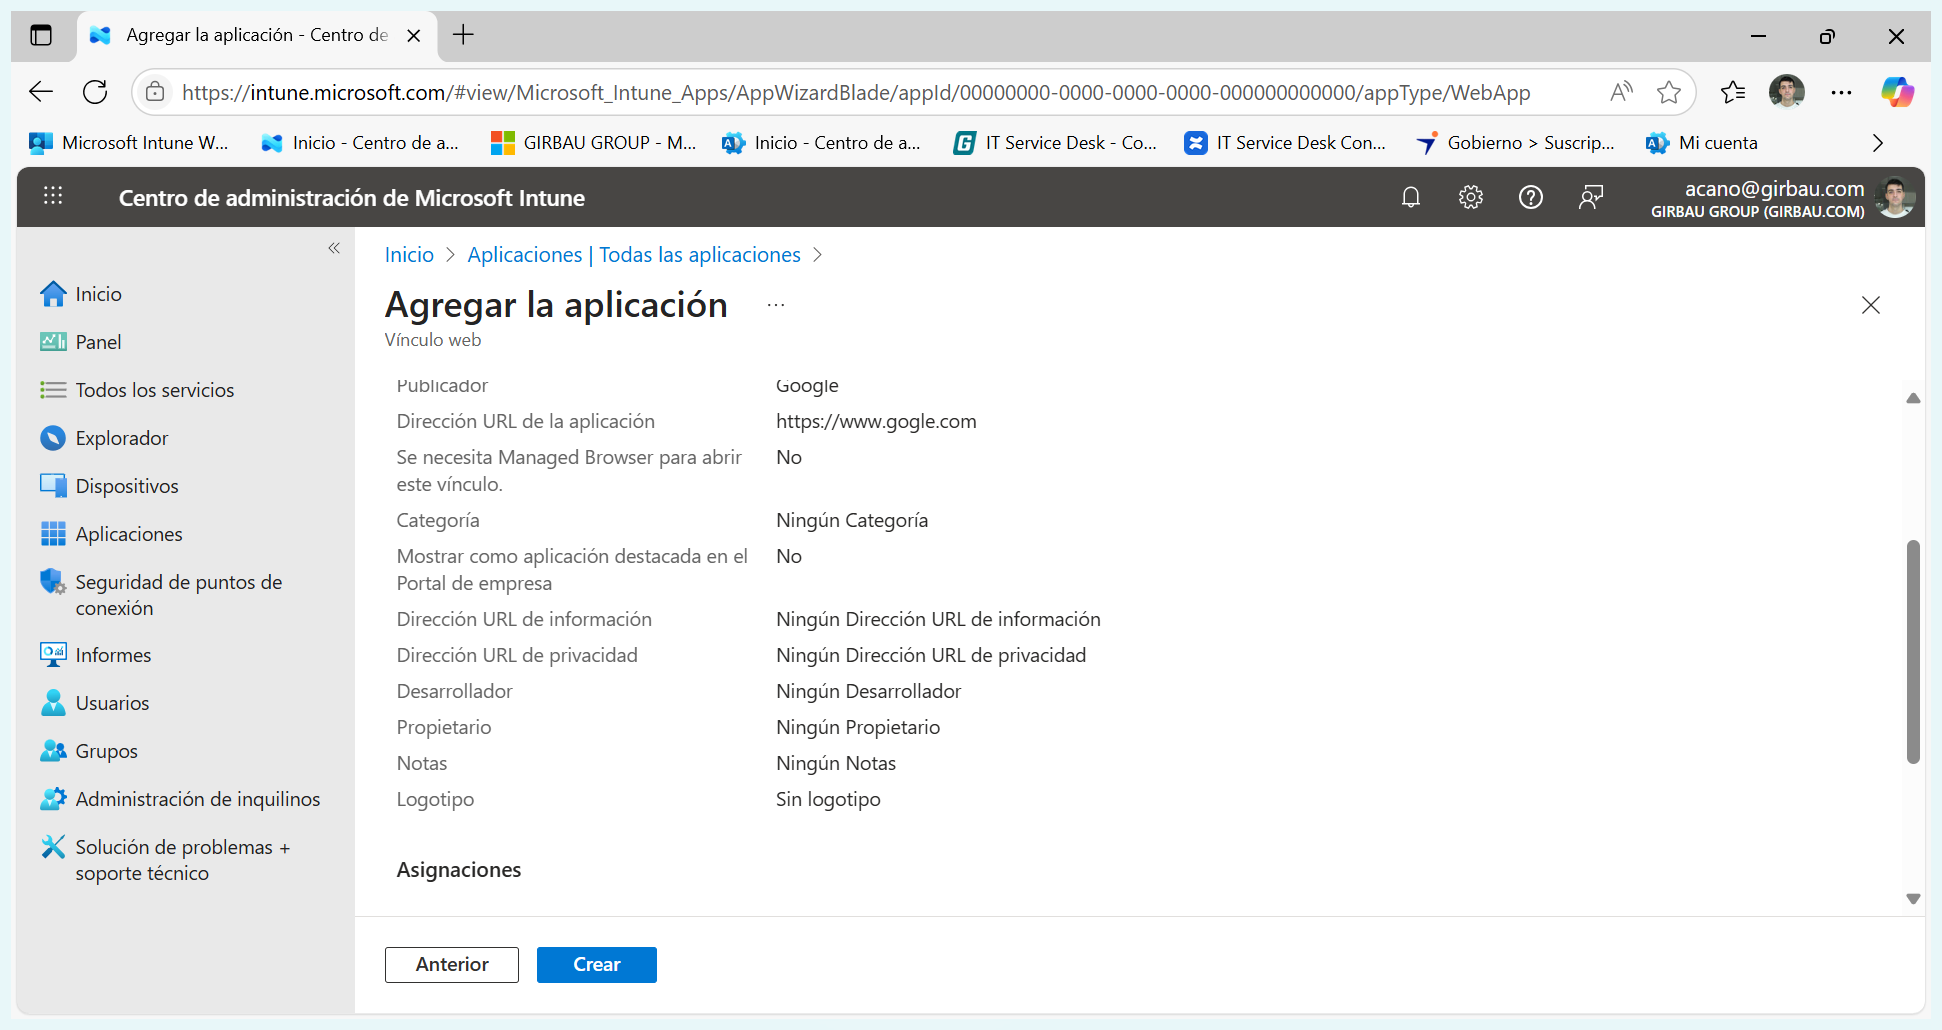Open the Intune notifications bell
Viewport: 1942px width, 1030px height.
click(1410, 197)
